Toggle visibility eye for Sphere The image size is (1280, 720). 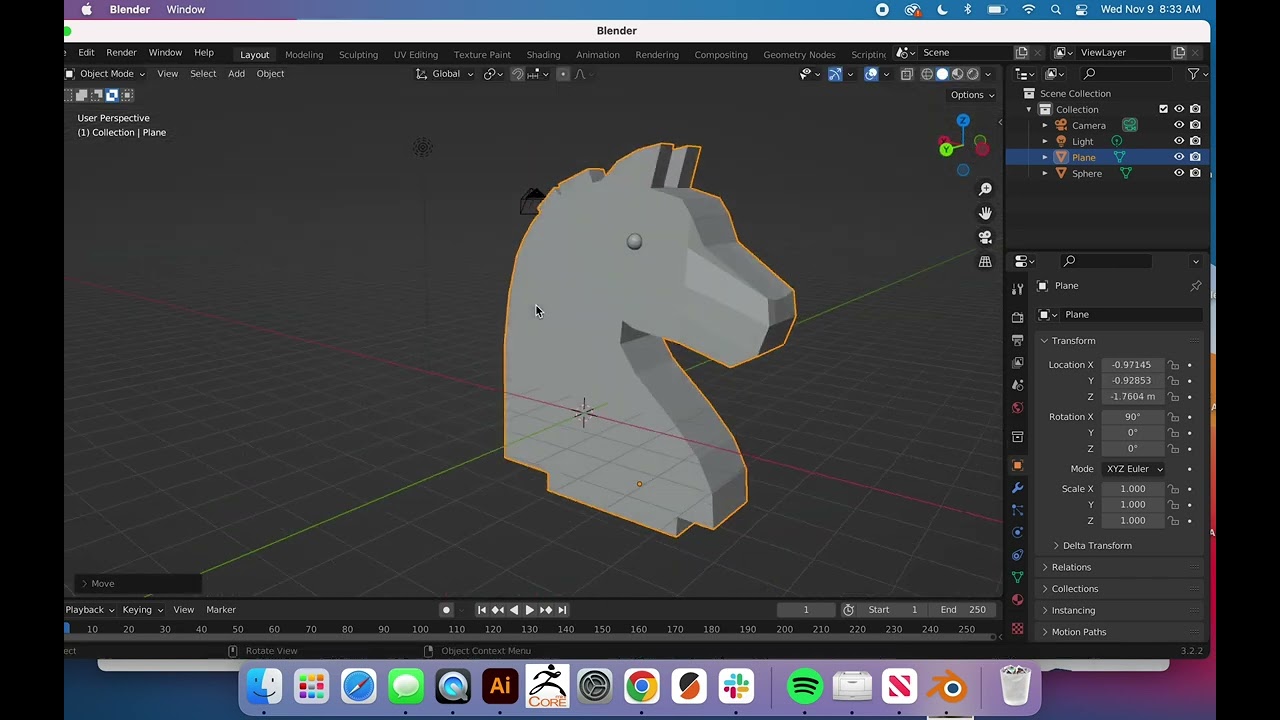coord(1179,173)
